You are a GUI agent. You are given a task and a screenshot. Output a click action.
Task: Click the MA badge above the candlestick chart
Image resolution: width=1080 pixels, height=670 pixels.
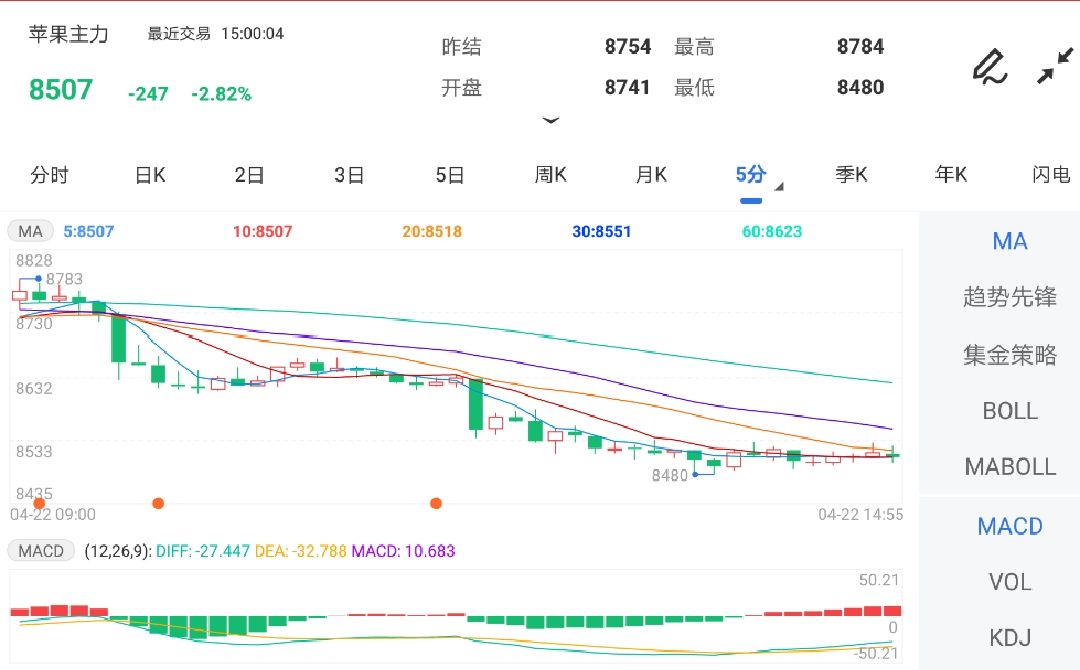pyautogui.click(x=31, y=232)
